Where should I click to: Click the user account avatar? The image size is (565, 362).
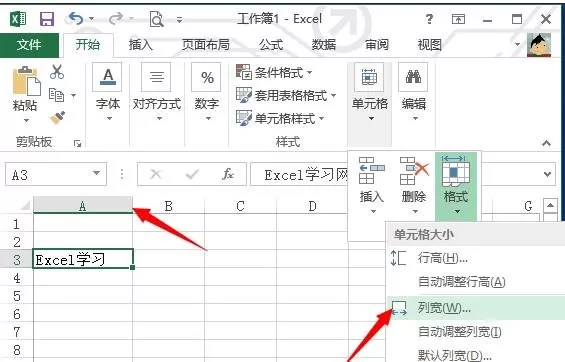539,45
